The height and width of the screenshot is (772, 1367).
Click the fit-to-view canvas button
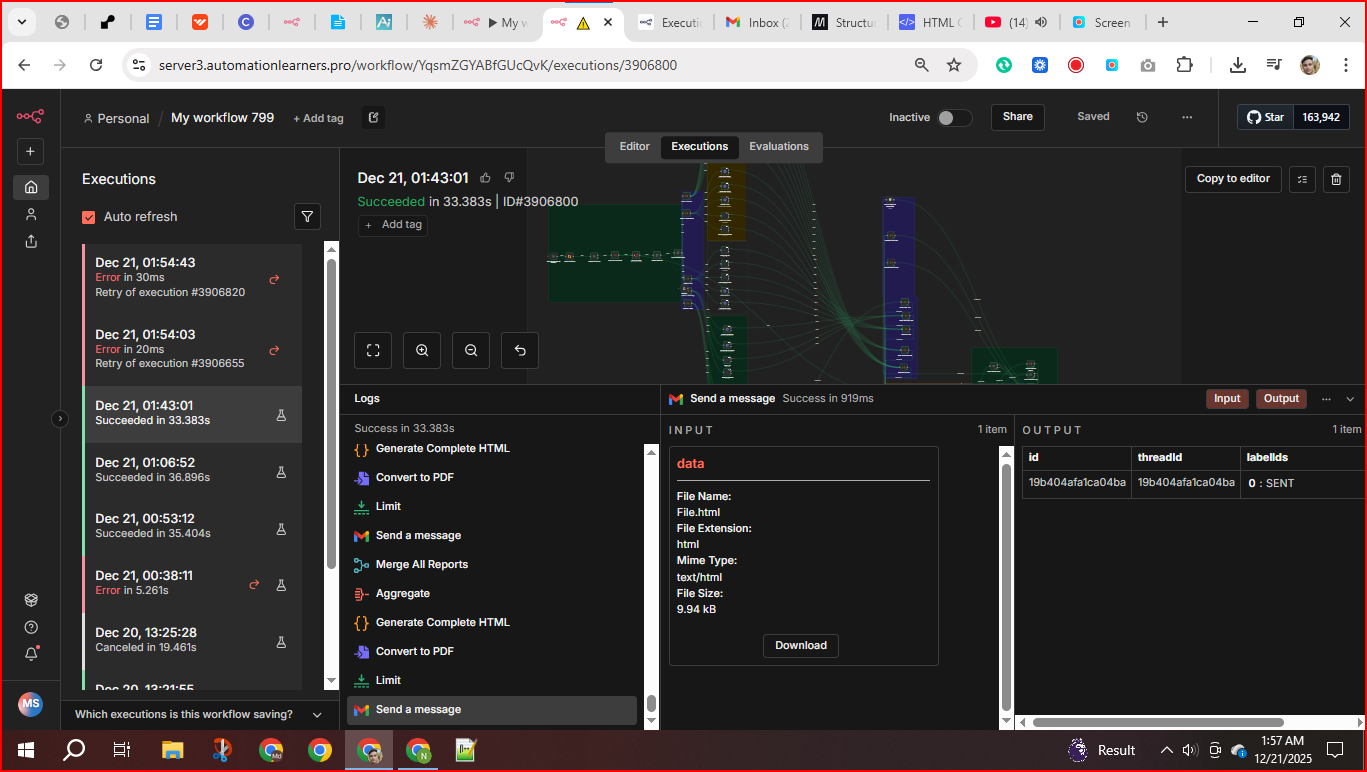click(373, 350)
